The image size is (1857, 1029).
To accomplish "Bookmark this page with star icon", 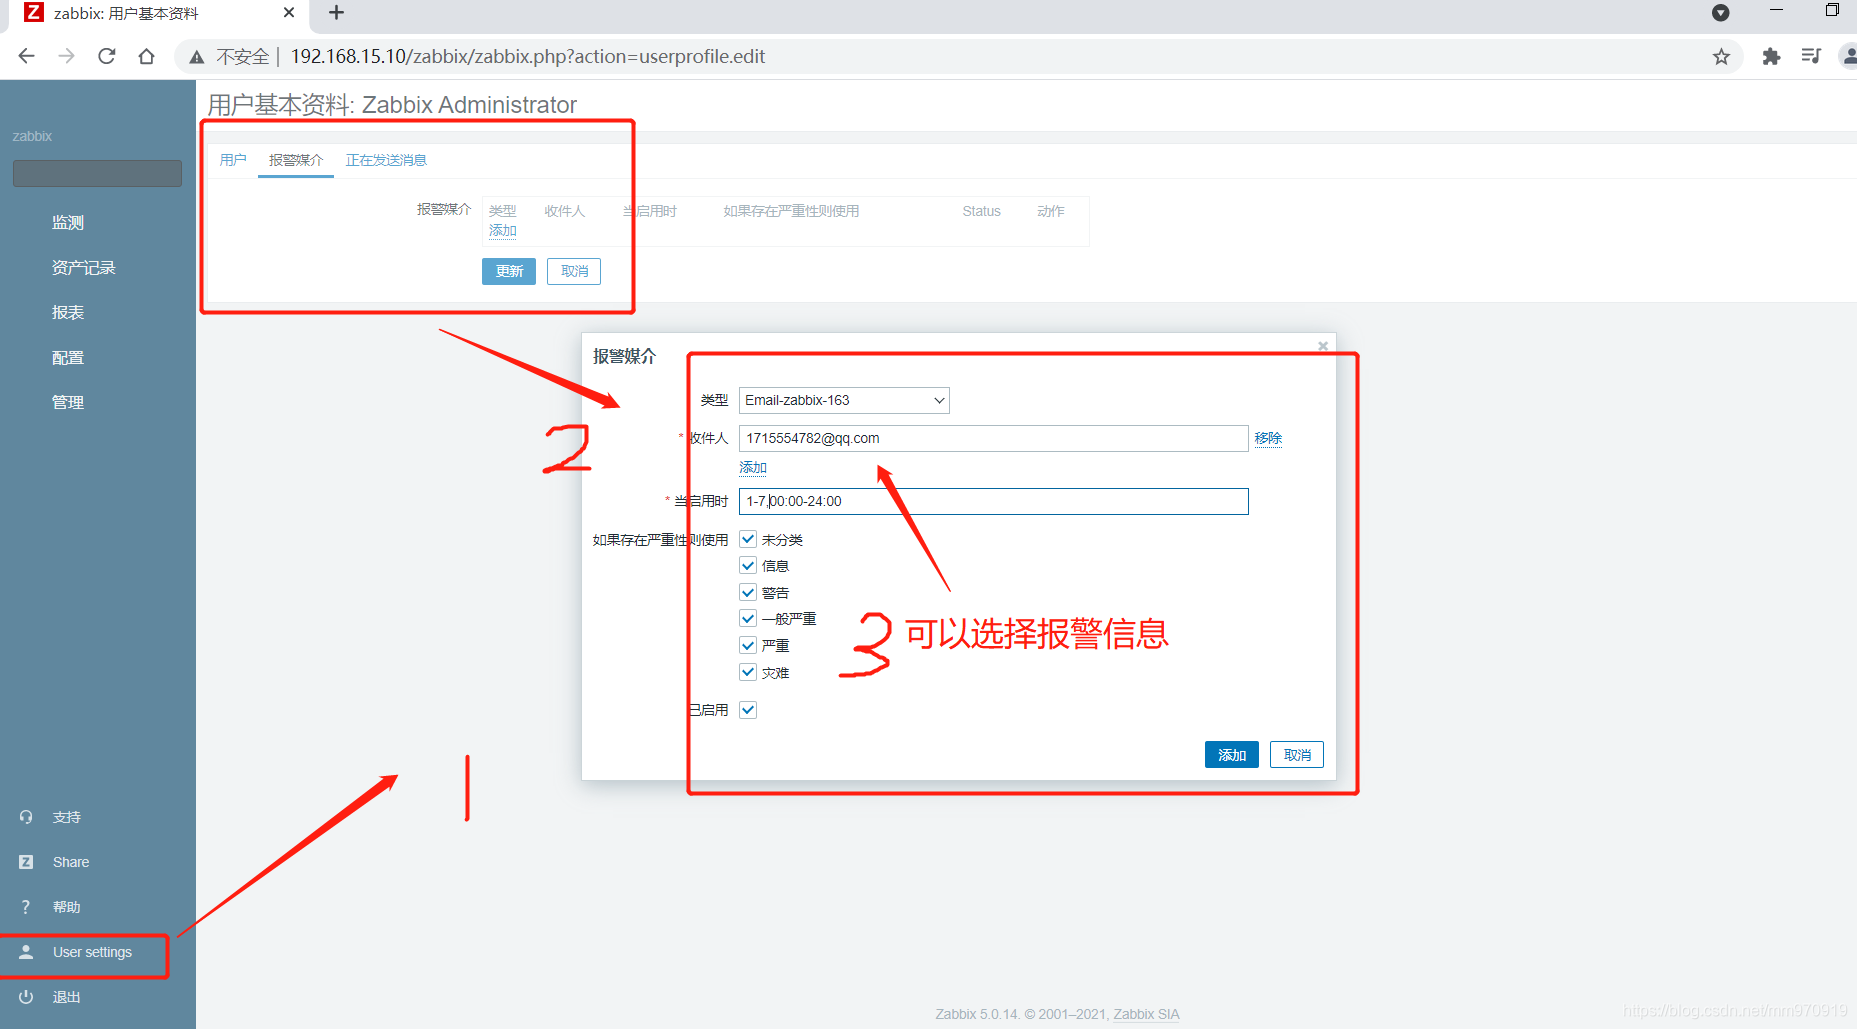I will coord(1721,57).
